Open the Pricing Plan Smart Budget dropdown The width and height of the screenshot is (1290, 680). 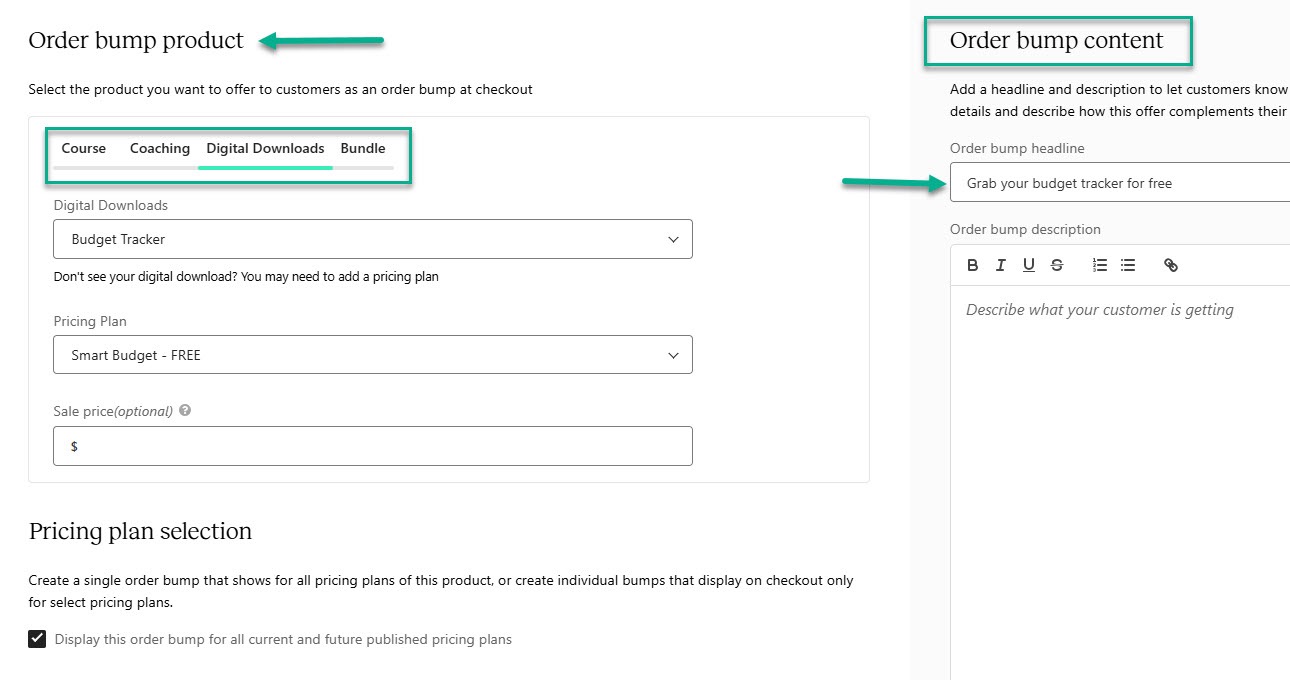(x=373, y=355)
